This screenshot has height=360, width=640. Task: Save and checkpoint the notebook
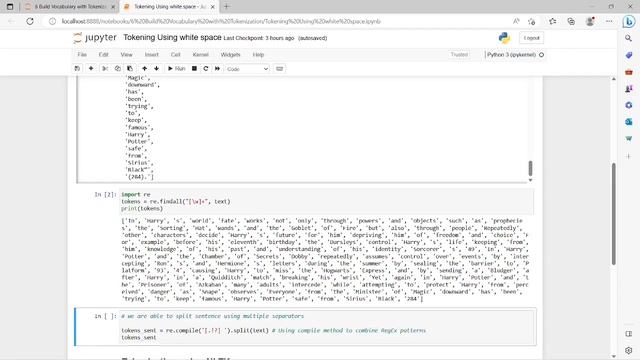tap(77, 69)
